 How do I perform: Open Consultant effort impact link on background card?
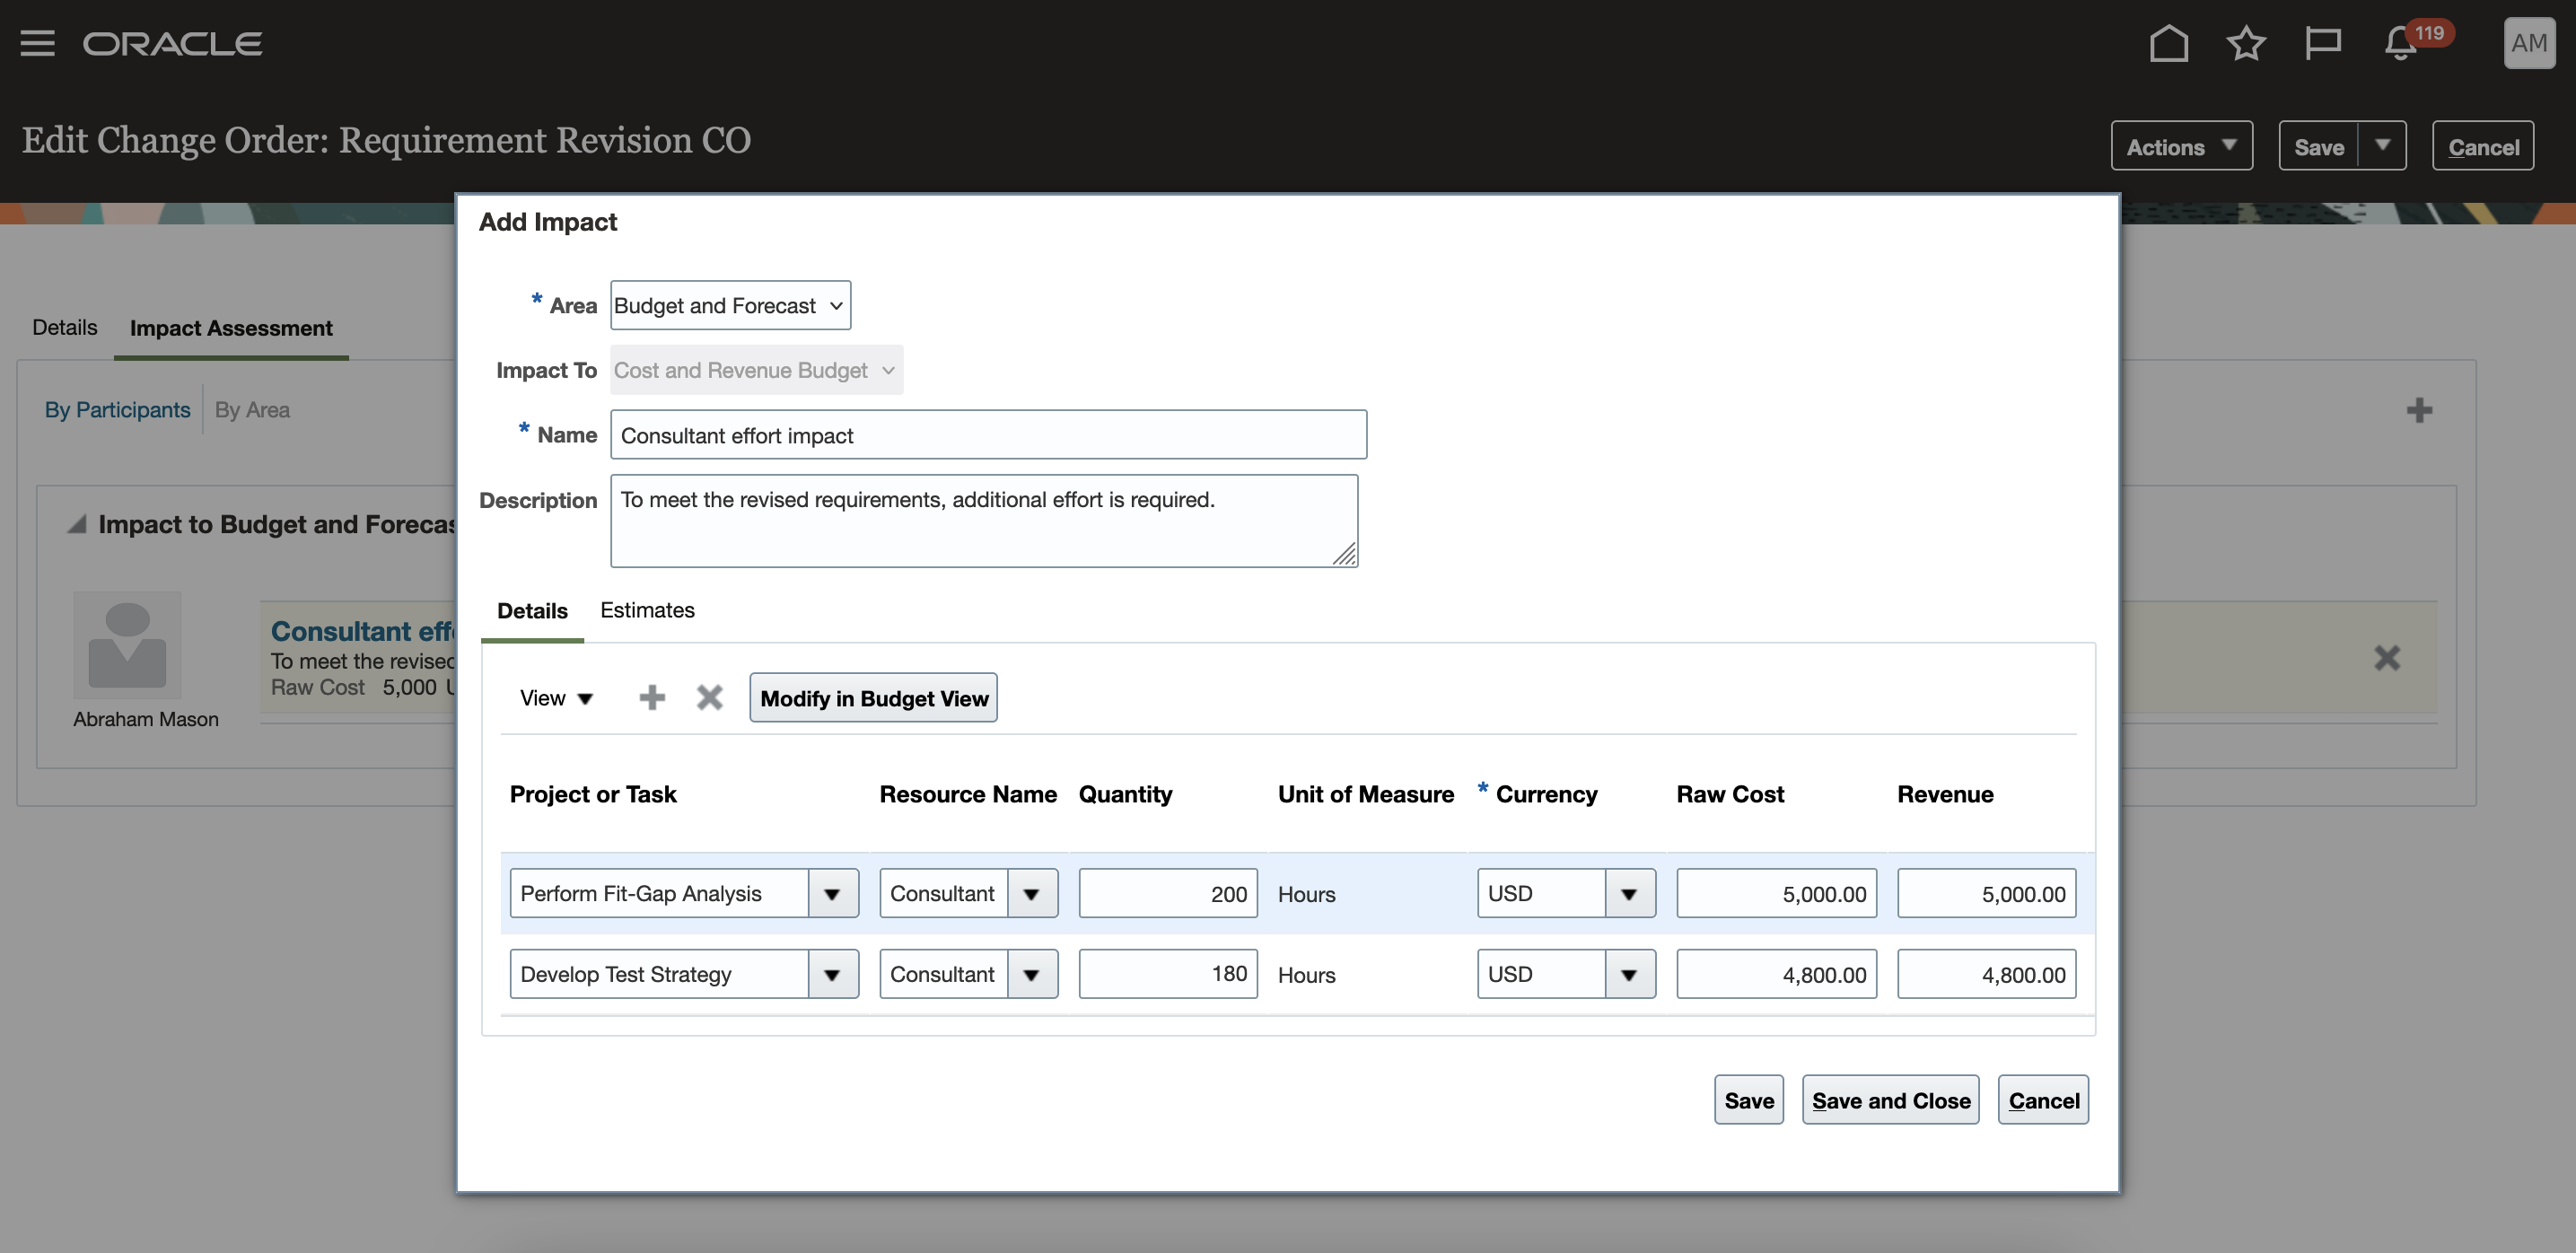[x=362, y=631]
